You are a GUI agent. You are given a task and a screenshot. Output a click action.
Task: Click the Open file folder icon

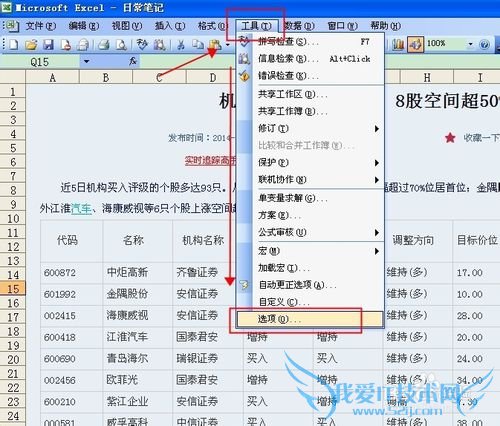click(x=31, y=44)
